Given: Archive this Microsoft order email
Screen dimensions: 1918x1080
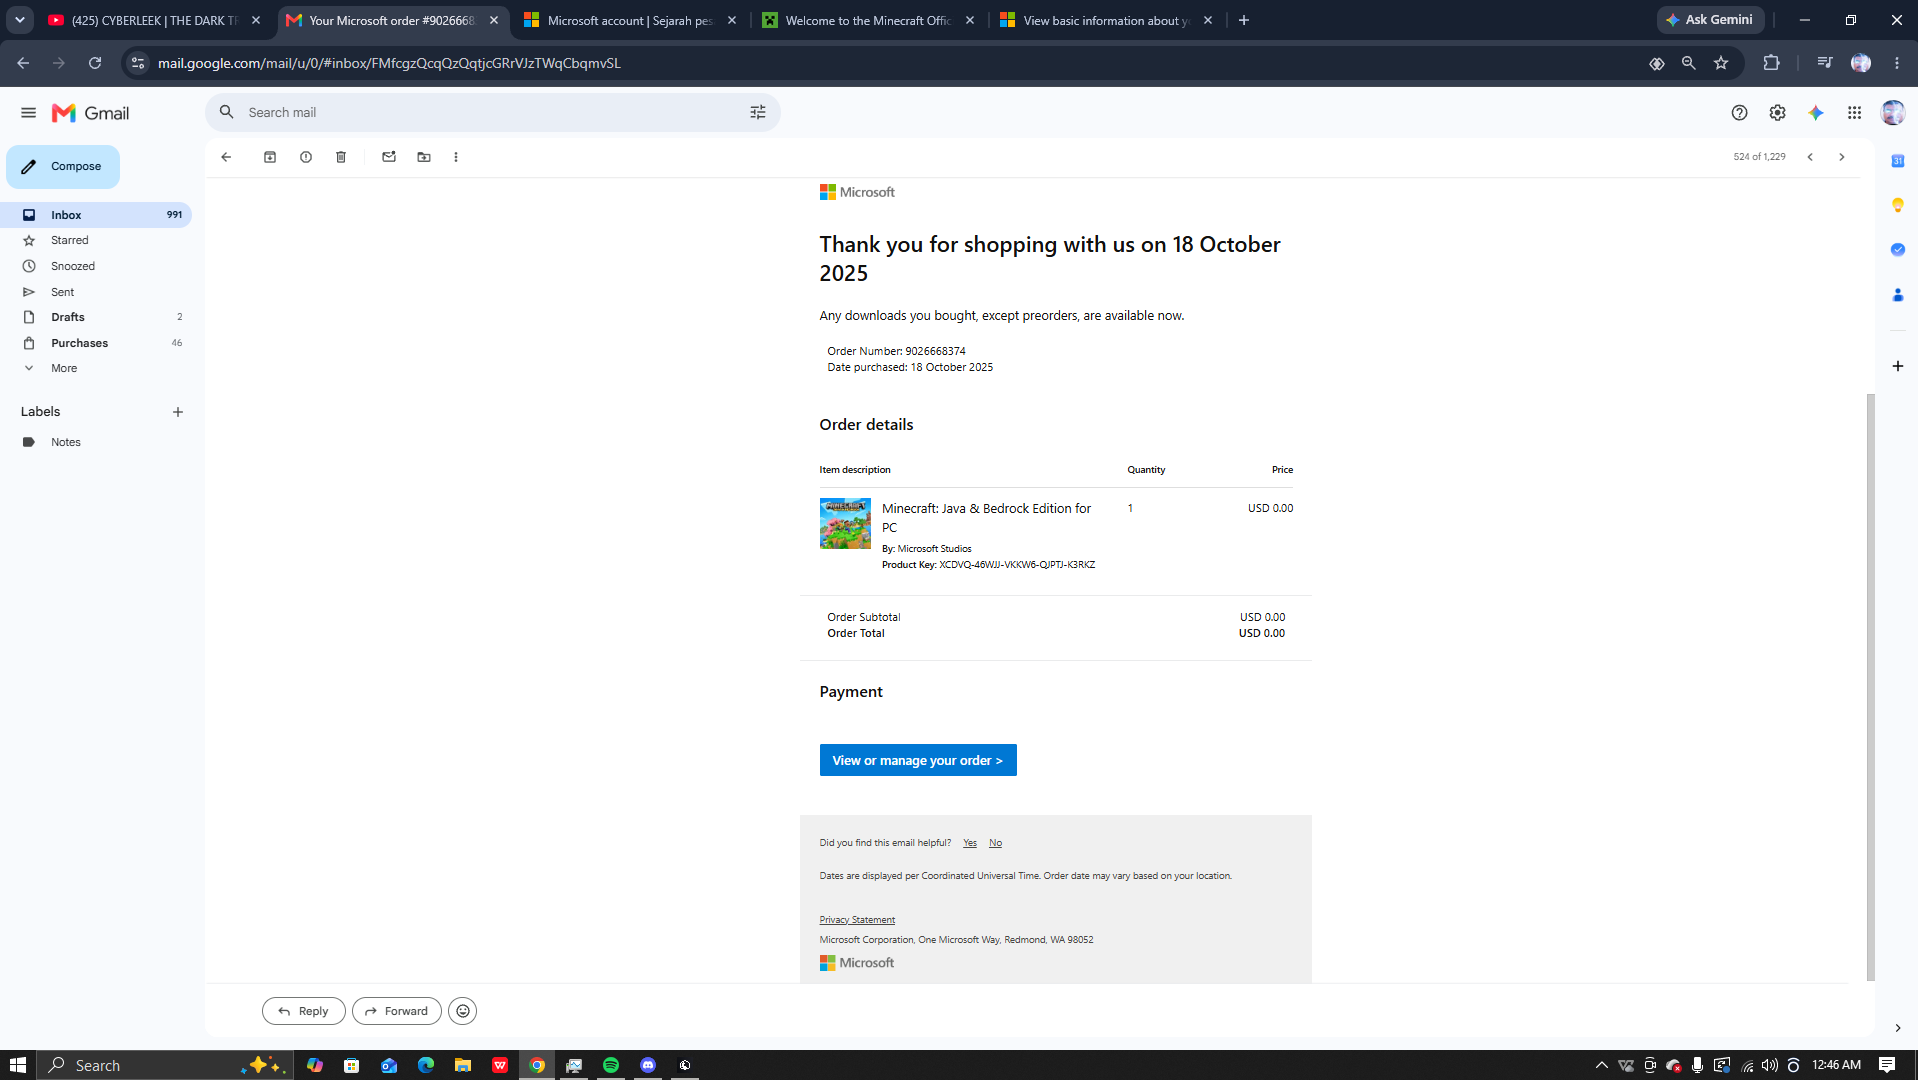Looking at the screenshot, I should pyautogui.click(x=270, y=157).
